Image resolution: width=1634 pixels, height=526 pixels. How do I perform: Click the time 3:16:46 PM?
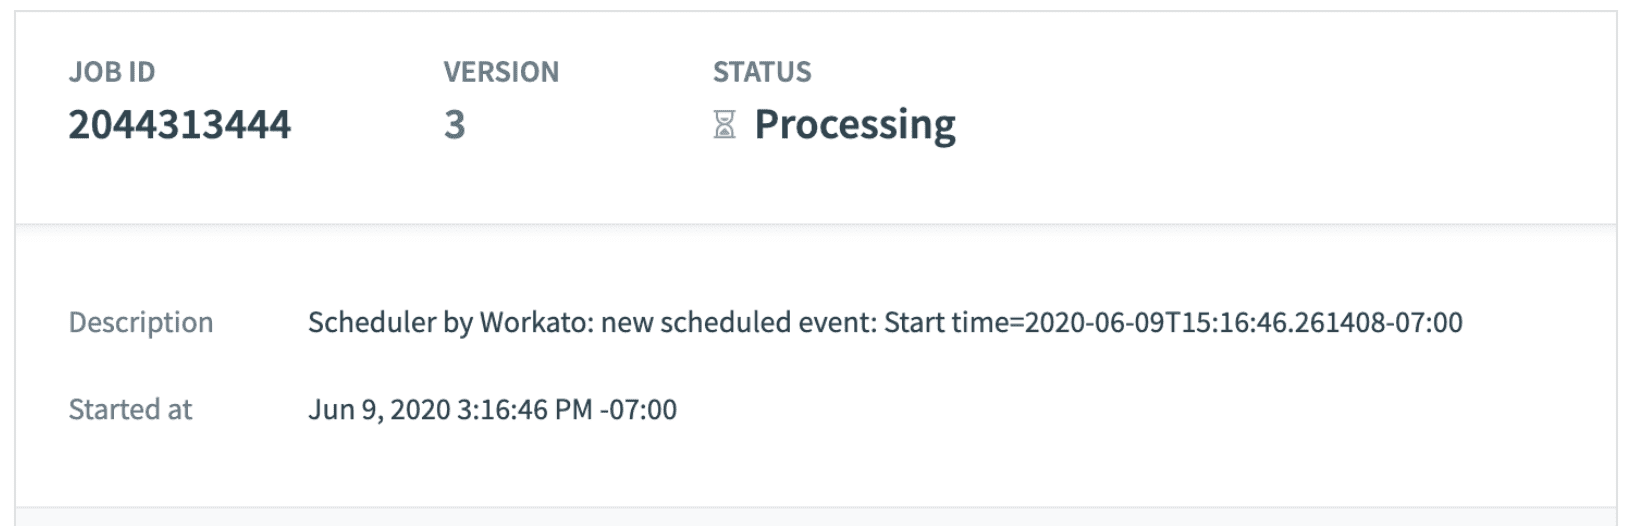pyautogui.click(x=525, y=409)
